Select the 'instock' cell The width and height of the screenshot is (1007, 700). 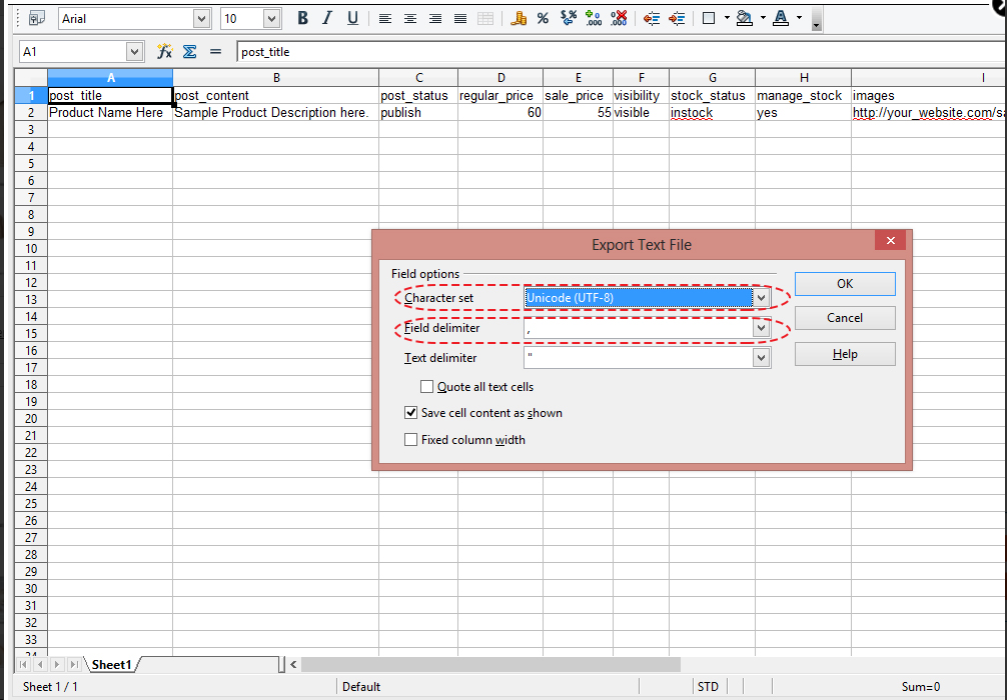coord(712,112)
